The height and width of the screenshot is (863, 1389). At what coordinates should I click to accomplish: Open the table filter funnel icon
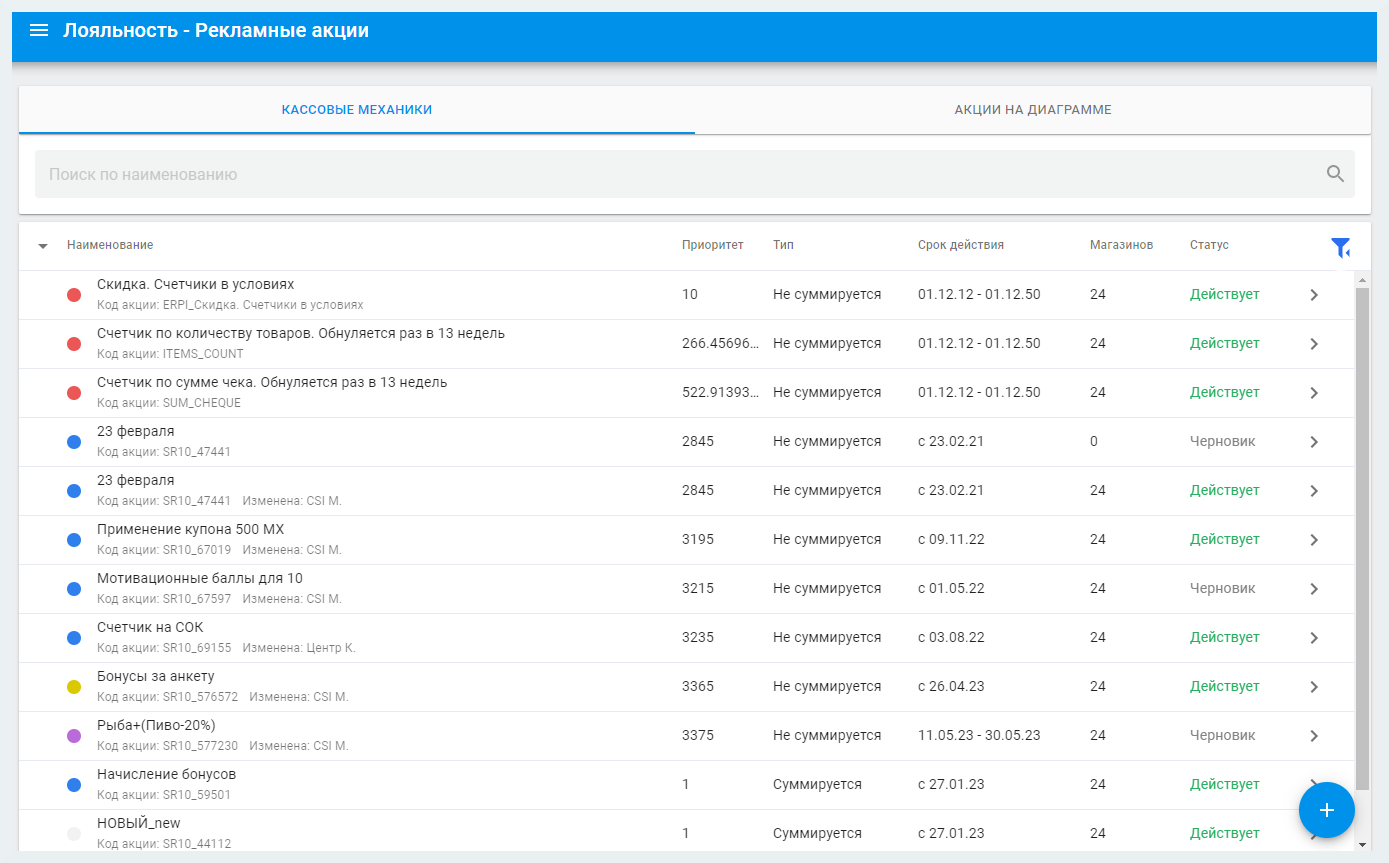pos(1340,247)
